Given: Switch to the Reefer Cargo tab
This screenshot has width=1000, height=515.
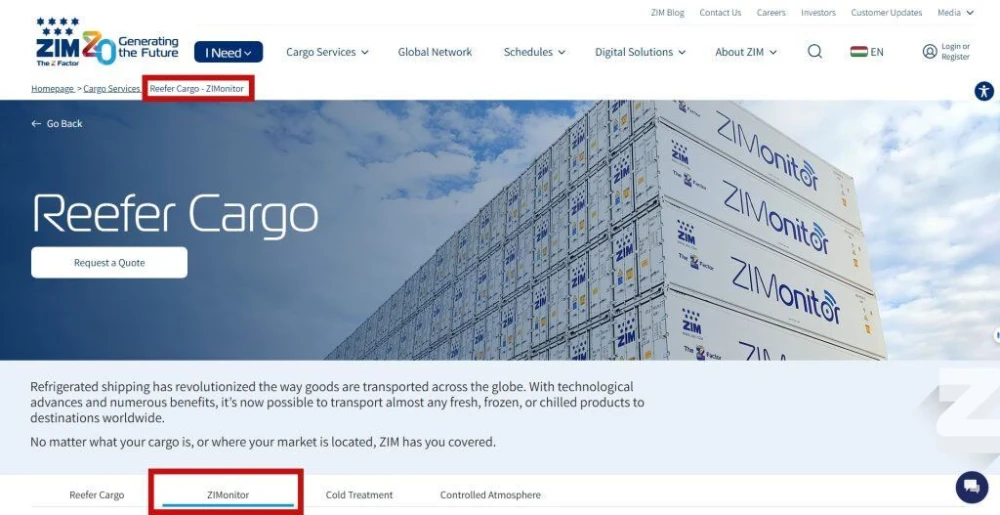Looking at the screenshot, I should coord(97,495).
